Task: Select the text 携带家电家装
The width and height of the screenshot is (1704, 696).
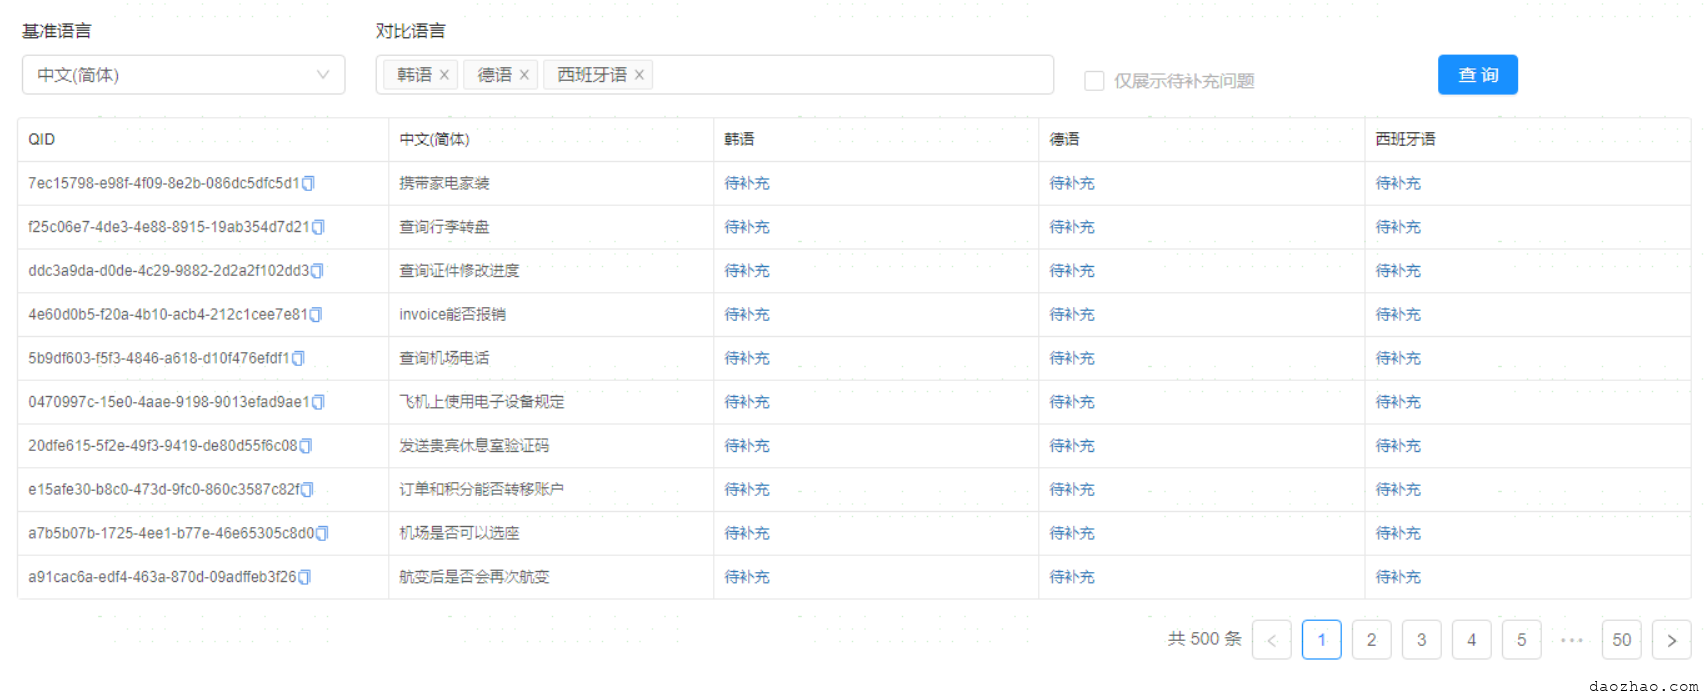Action: pos(444,184)
